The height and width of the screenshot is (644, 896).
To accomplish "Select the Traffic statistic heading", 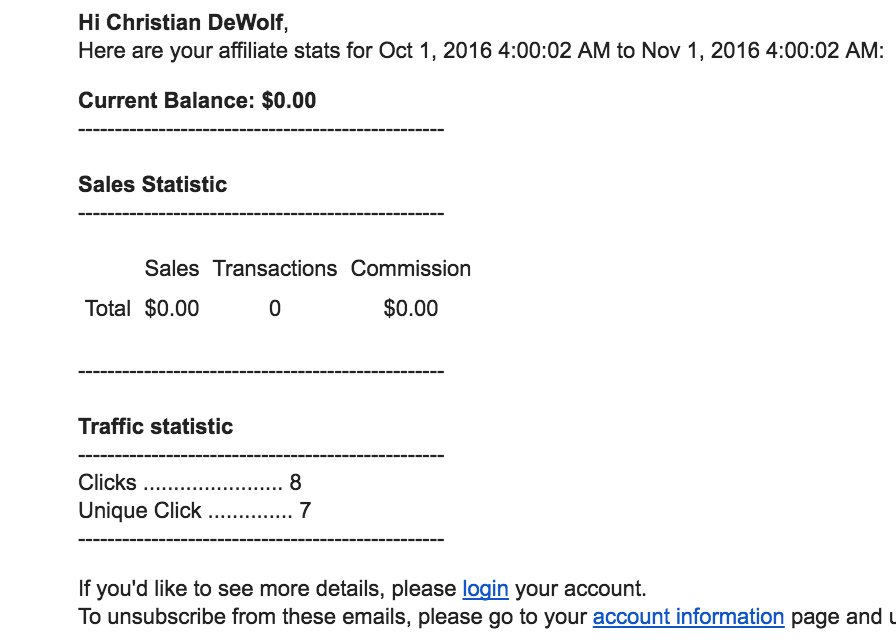I will coord(155,426).
